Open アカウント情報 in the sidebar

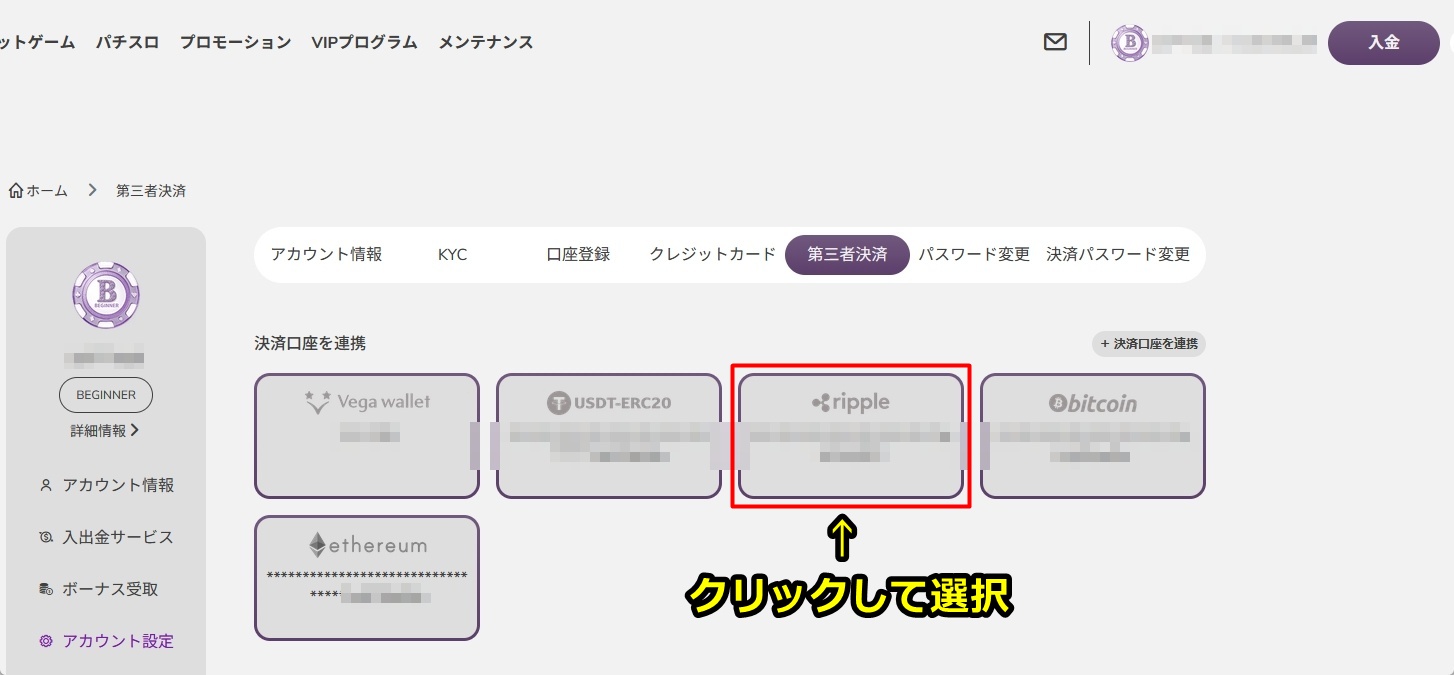pos(118,486)
